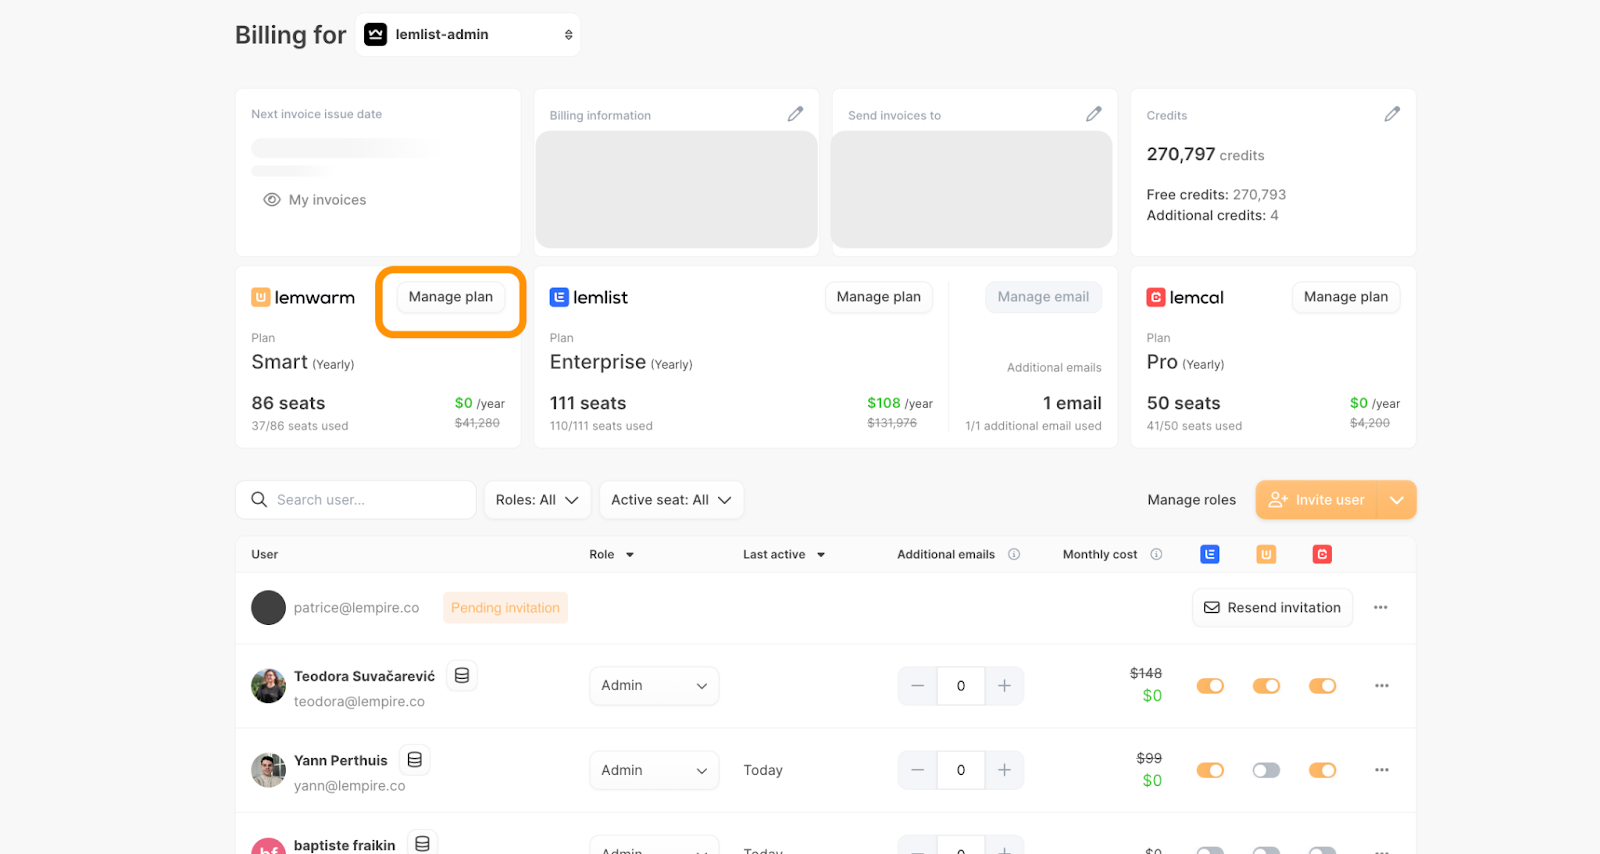Sort table by Last active column
The image size is (1600, 854).
click(783, 554)
